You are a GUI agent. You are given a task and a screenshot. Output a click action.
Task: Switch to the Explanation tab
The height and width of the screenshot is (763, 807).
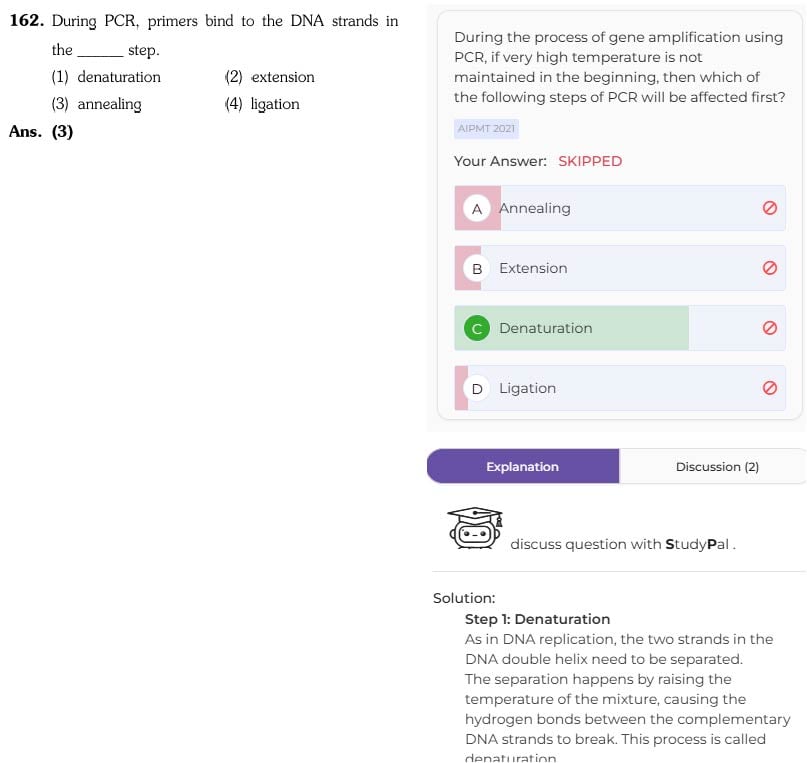(x=523, y=466)
